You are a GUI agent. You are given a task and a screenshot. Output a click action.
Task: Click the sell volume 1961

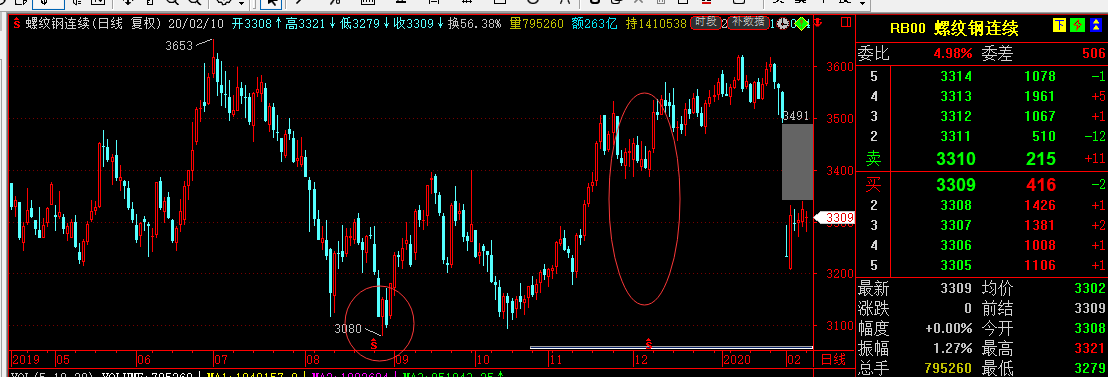1039,96
